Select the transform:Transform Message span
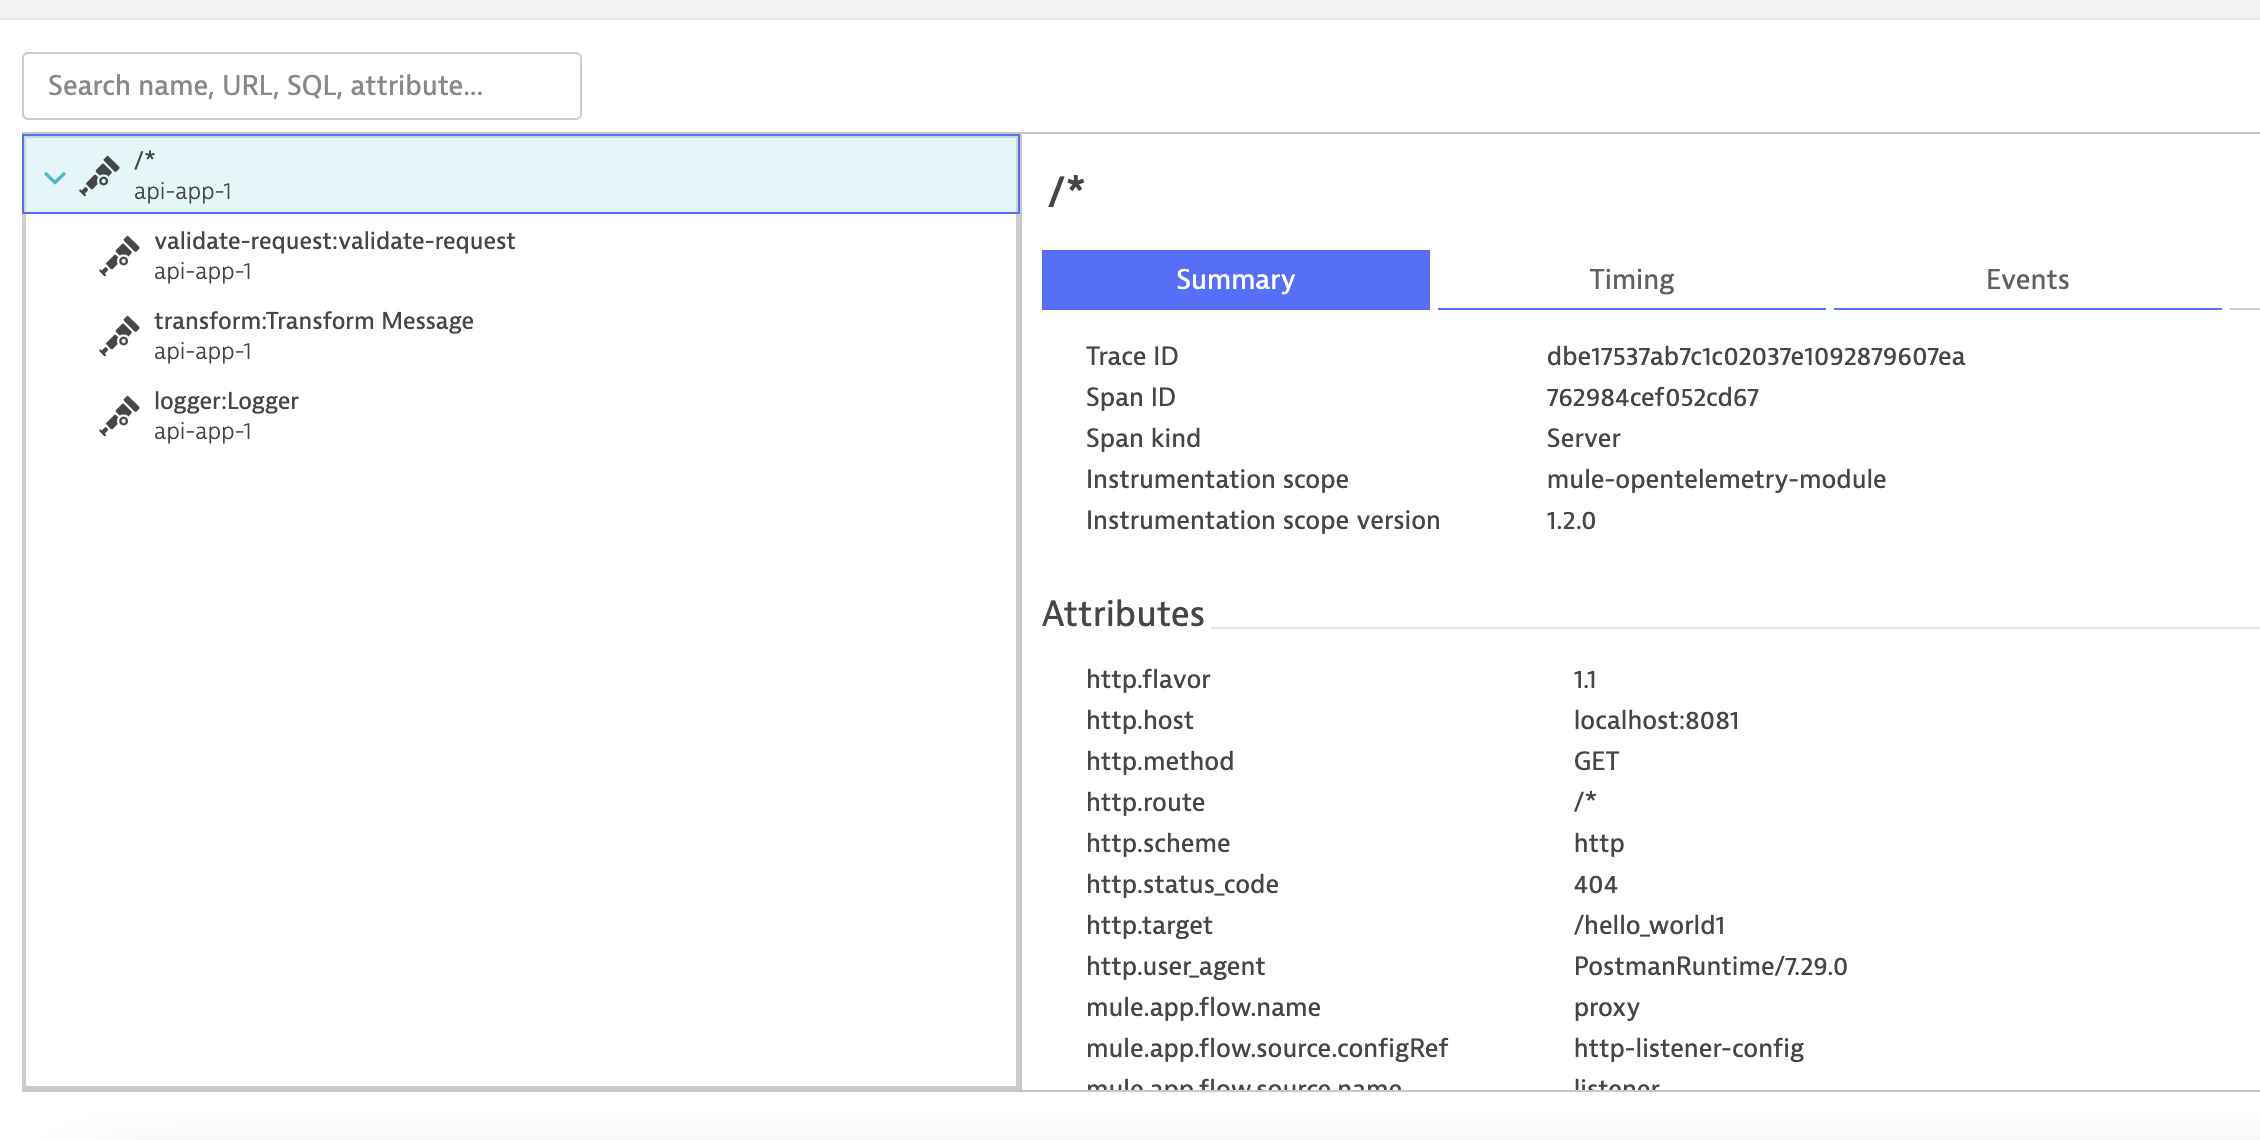This screenshot has height=1140, width=2260. coord(313,335)
